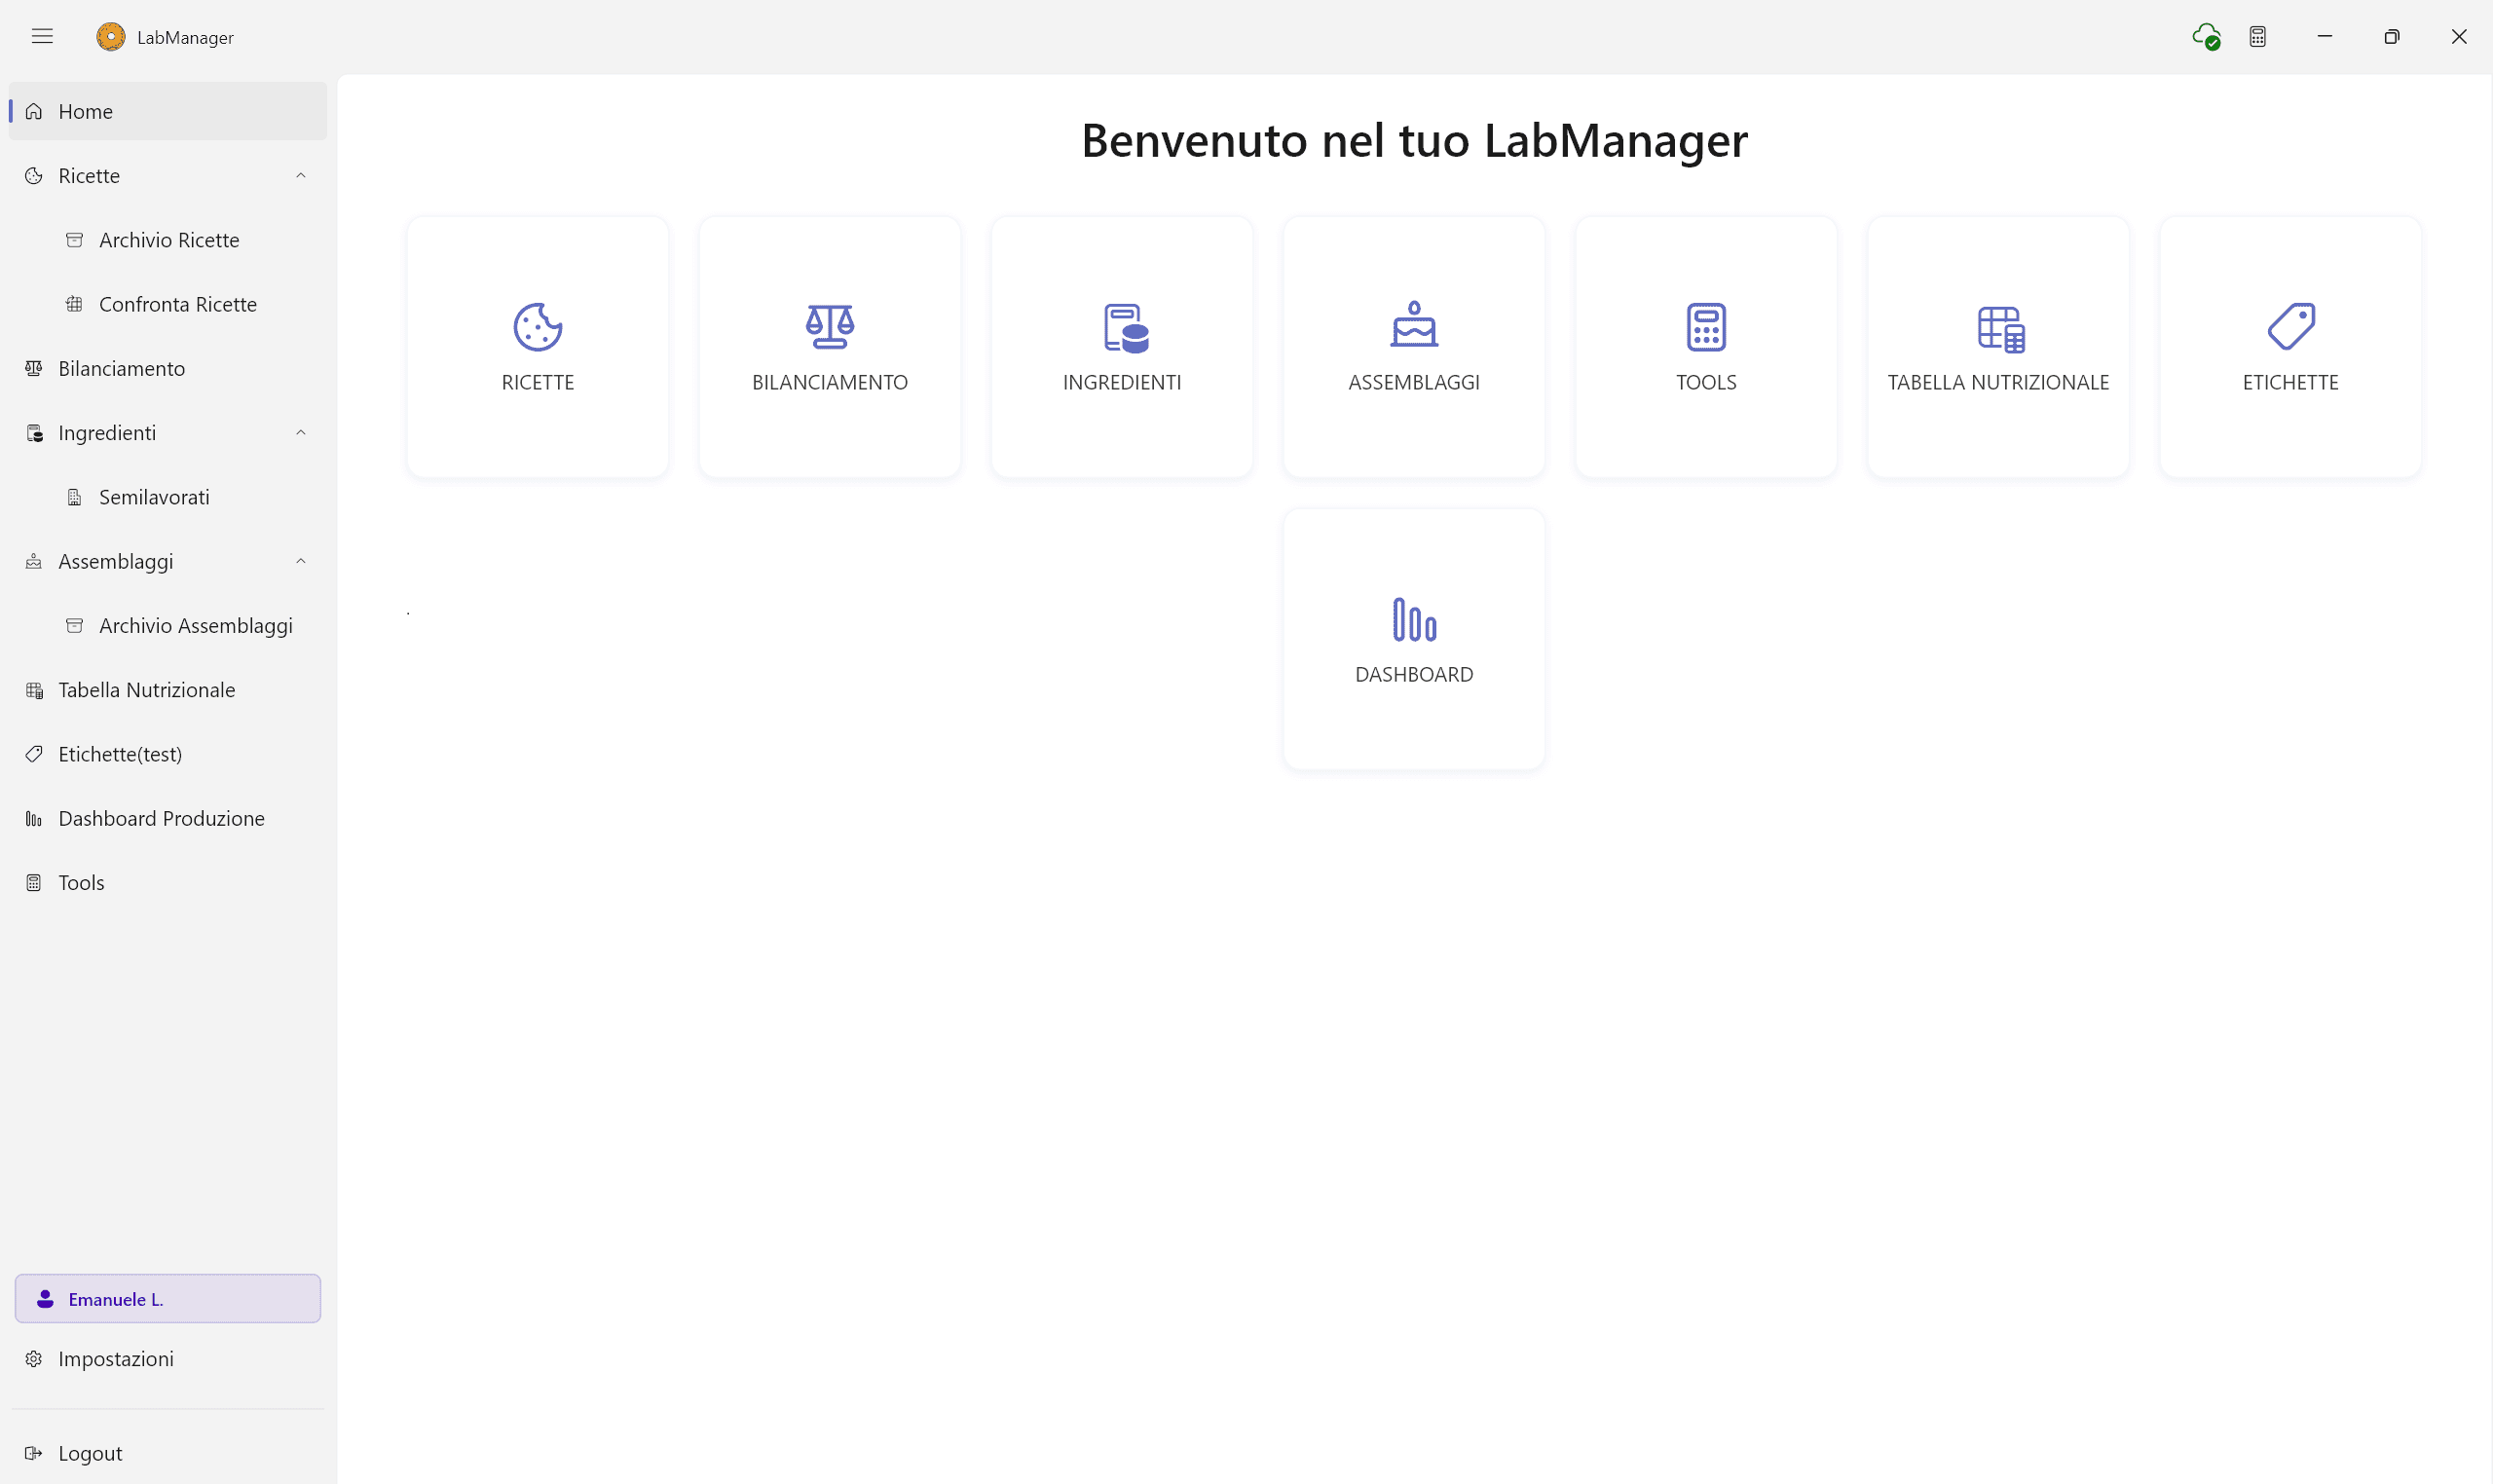The width and height of the screenshot is (2493, 1484).
Task: Open the bar chart icon on DASHBOARD card
Action: point(1413,620)
